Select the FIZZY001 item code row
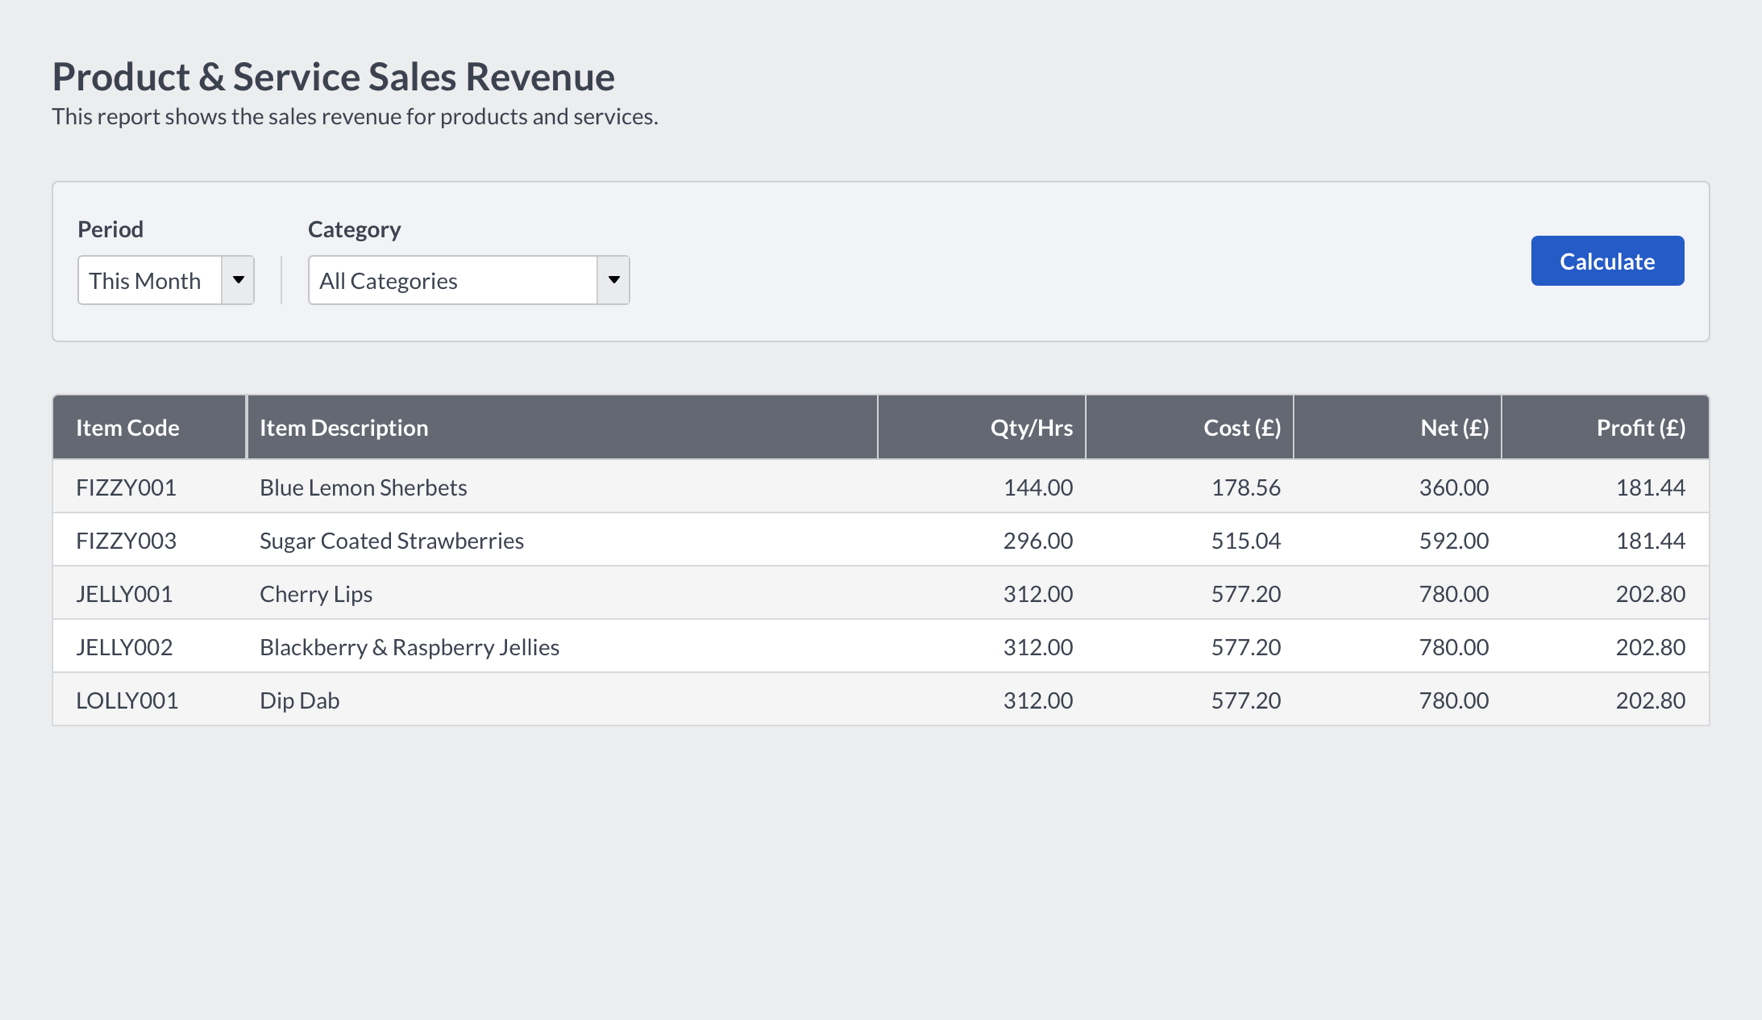Screen dimensions: 1762x1020 pos(126,487)
